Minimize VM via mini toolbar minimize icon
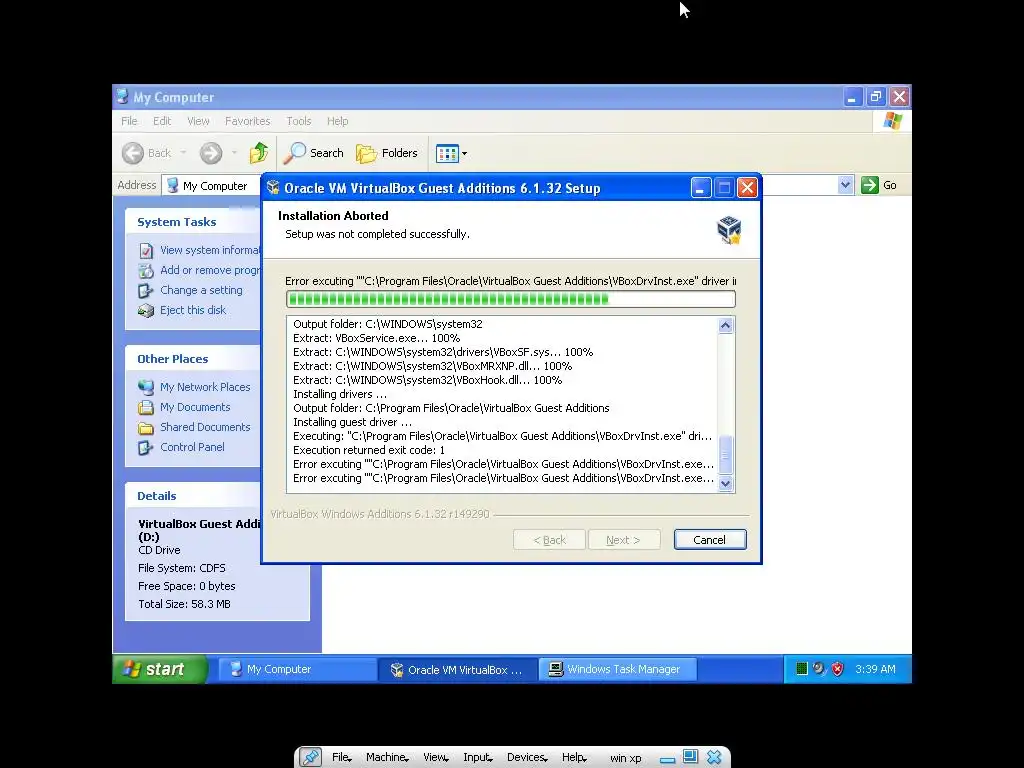 coord(667,760)
